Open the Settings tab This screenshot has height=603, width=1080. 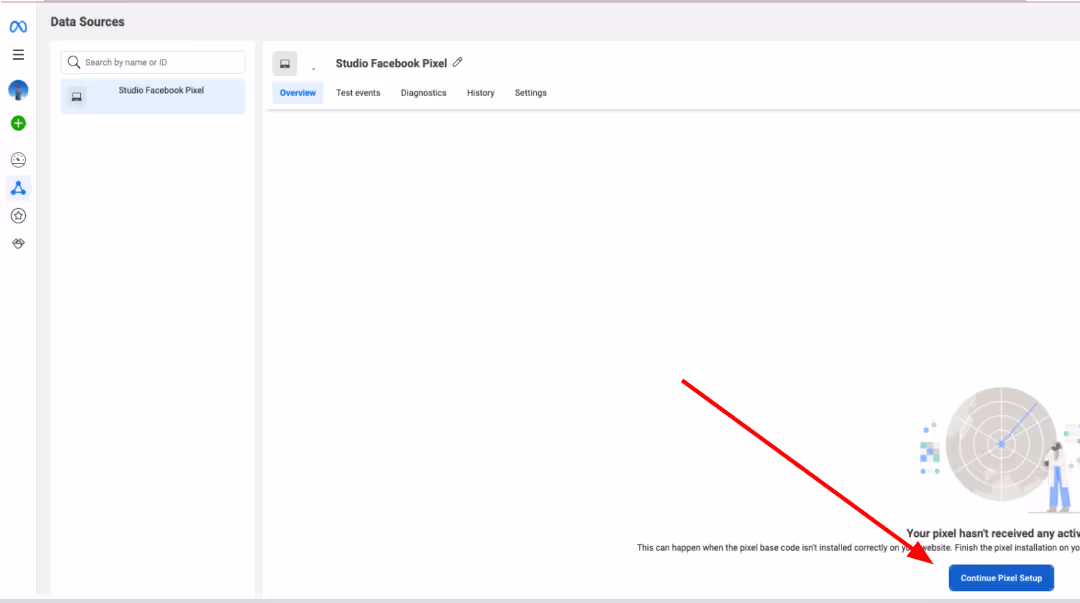coord(530,93)
